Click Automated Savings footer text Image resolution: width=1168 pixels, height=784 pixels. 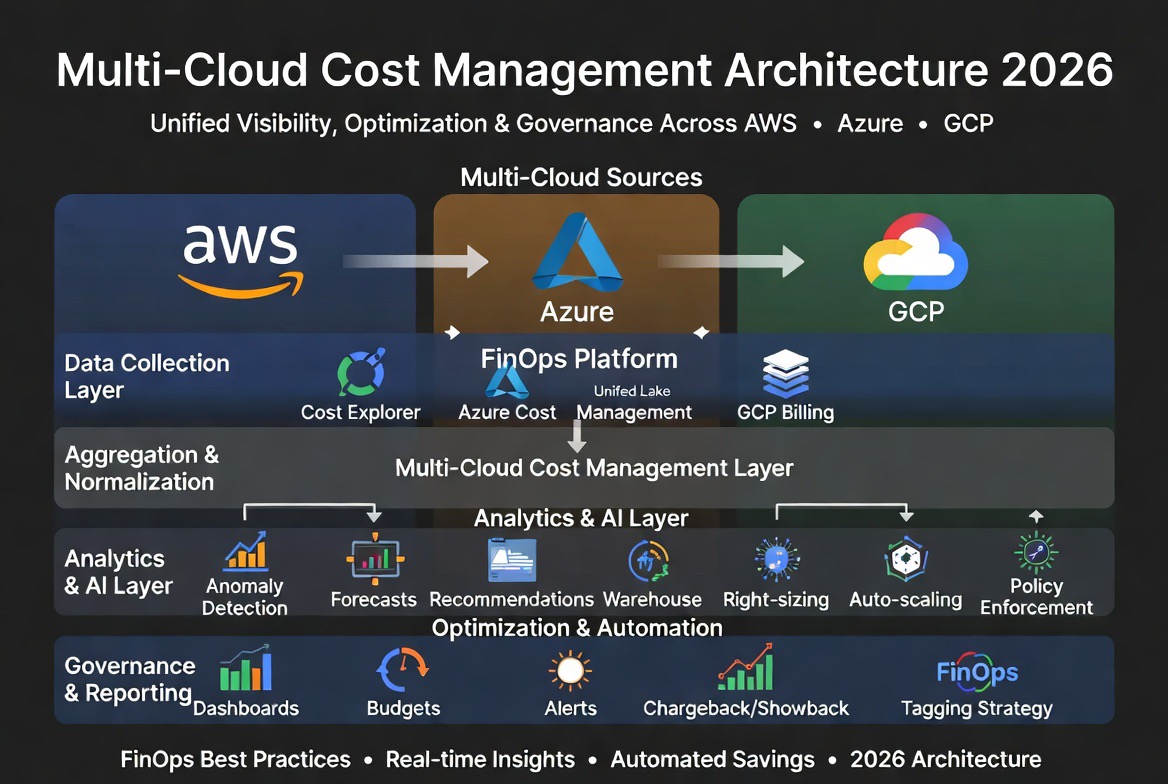pos(712,759)
